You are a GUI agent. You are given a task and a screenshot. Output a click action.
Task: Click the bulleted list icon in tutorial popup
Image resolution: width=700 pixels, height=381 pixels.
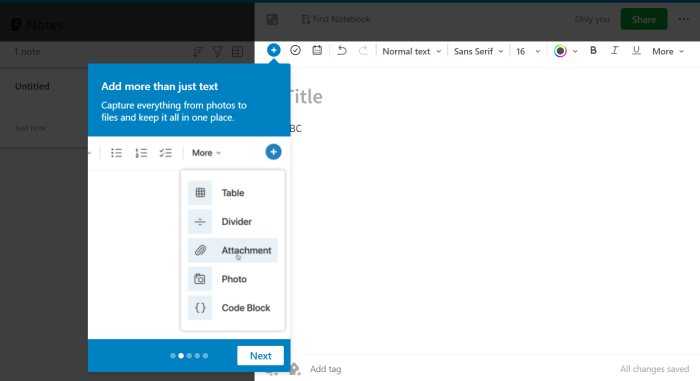(x=117, y=153)
